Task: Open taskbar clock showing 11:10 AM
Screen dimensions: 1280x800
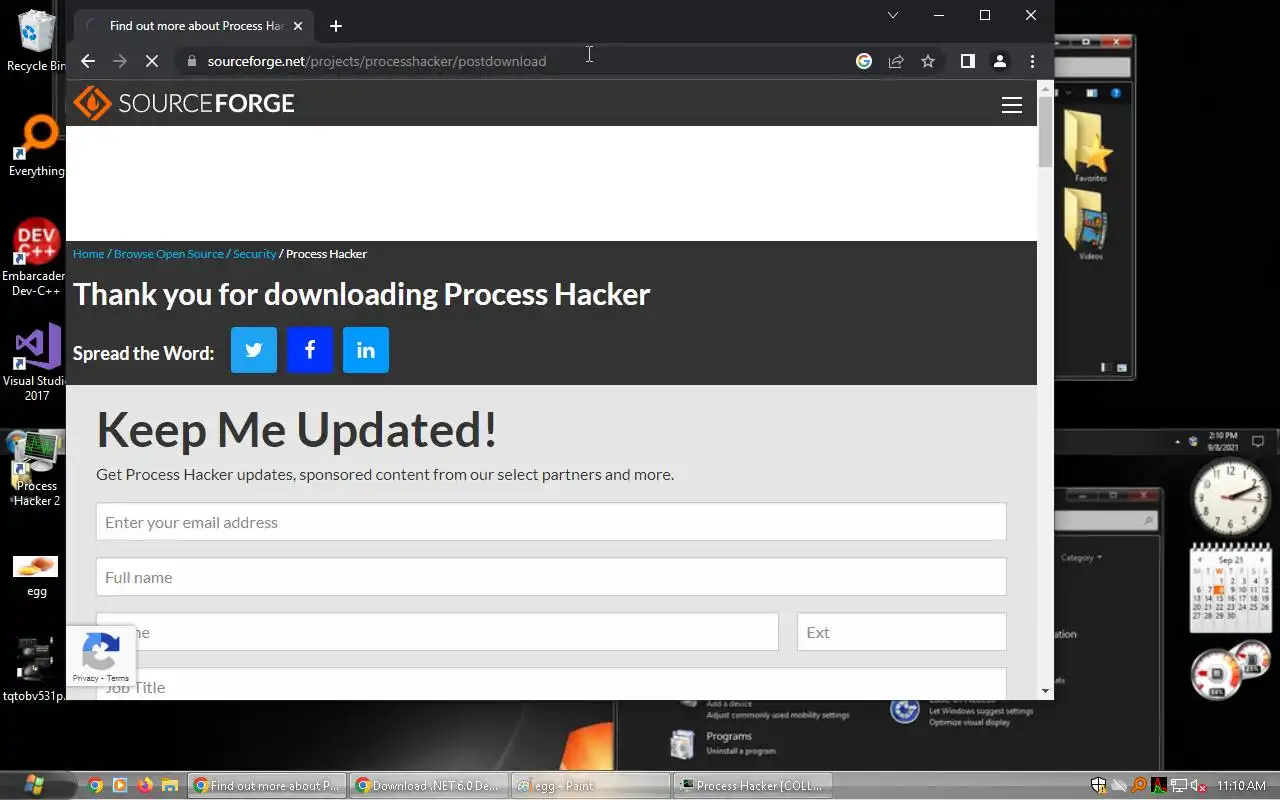Action: click(x=1241, y=786)
